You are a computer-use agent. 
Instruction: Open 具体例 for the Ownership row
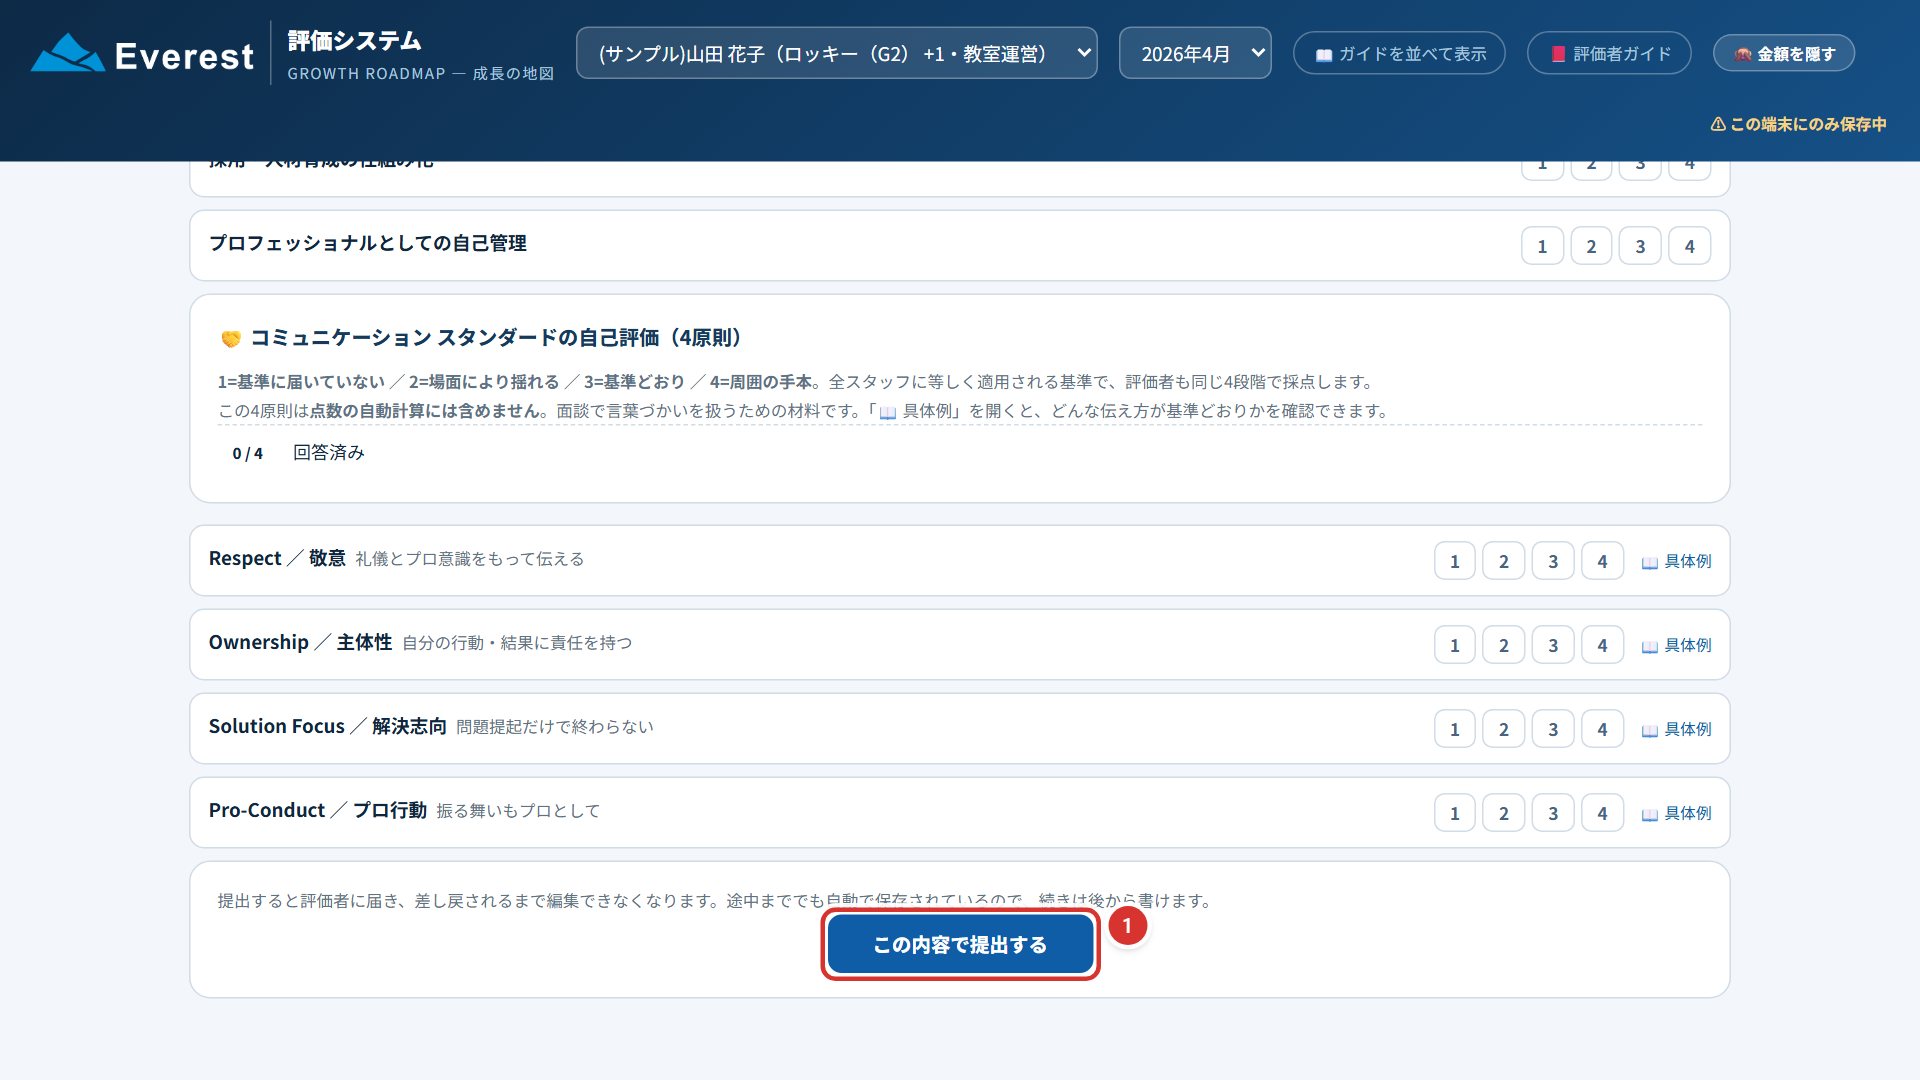[1677, 645]
